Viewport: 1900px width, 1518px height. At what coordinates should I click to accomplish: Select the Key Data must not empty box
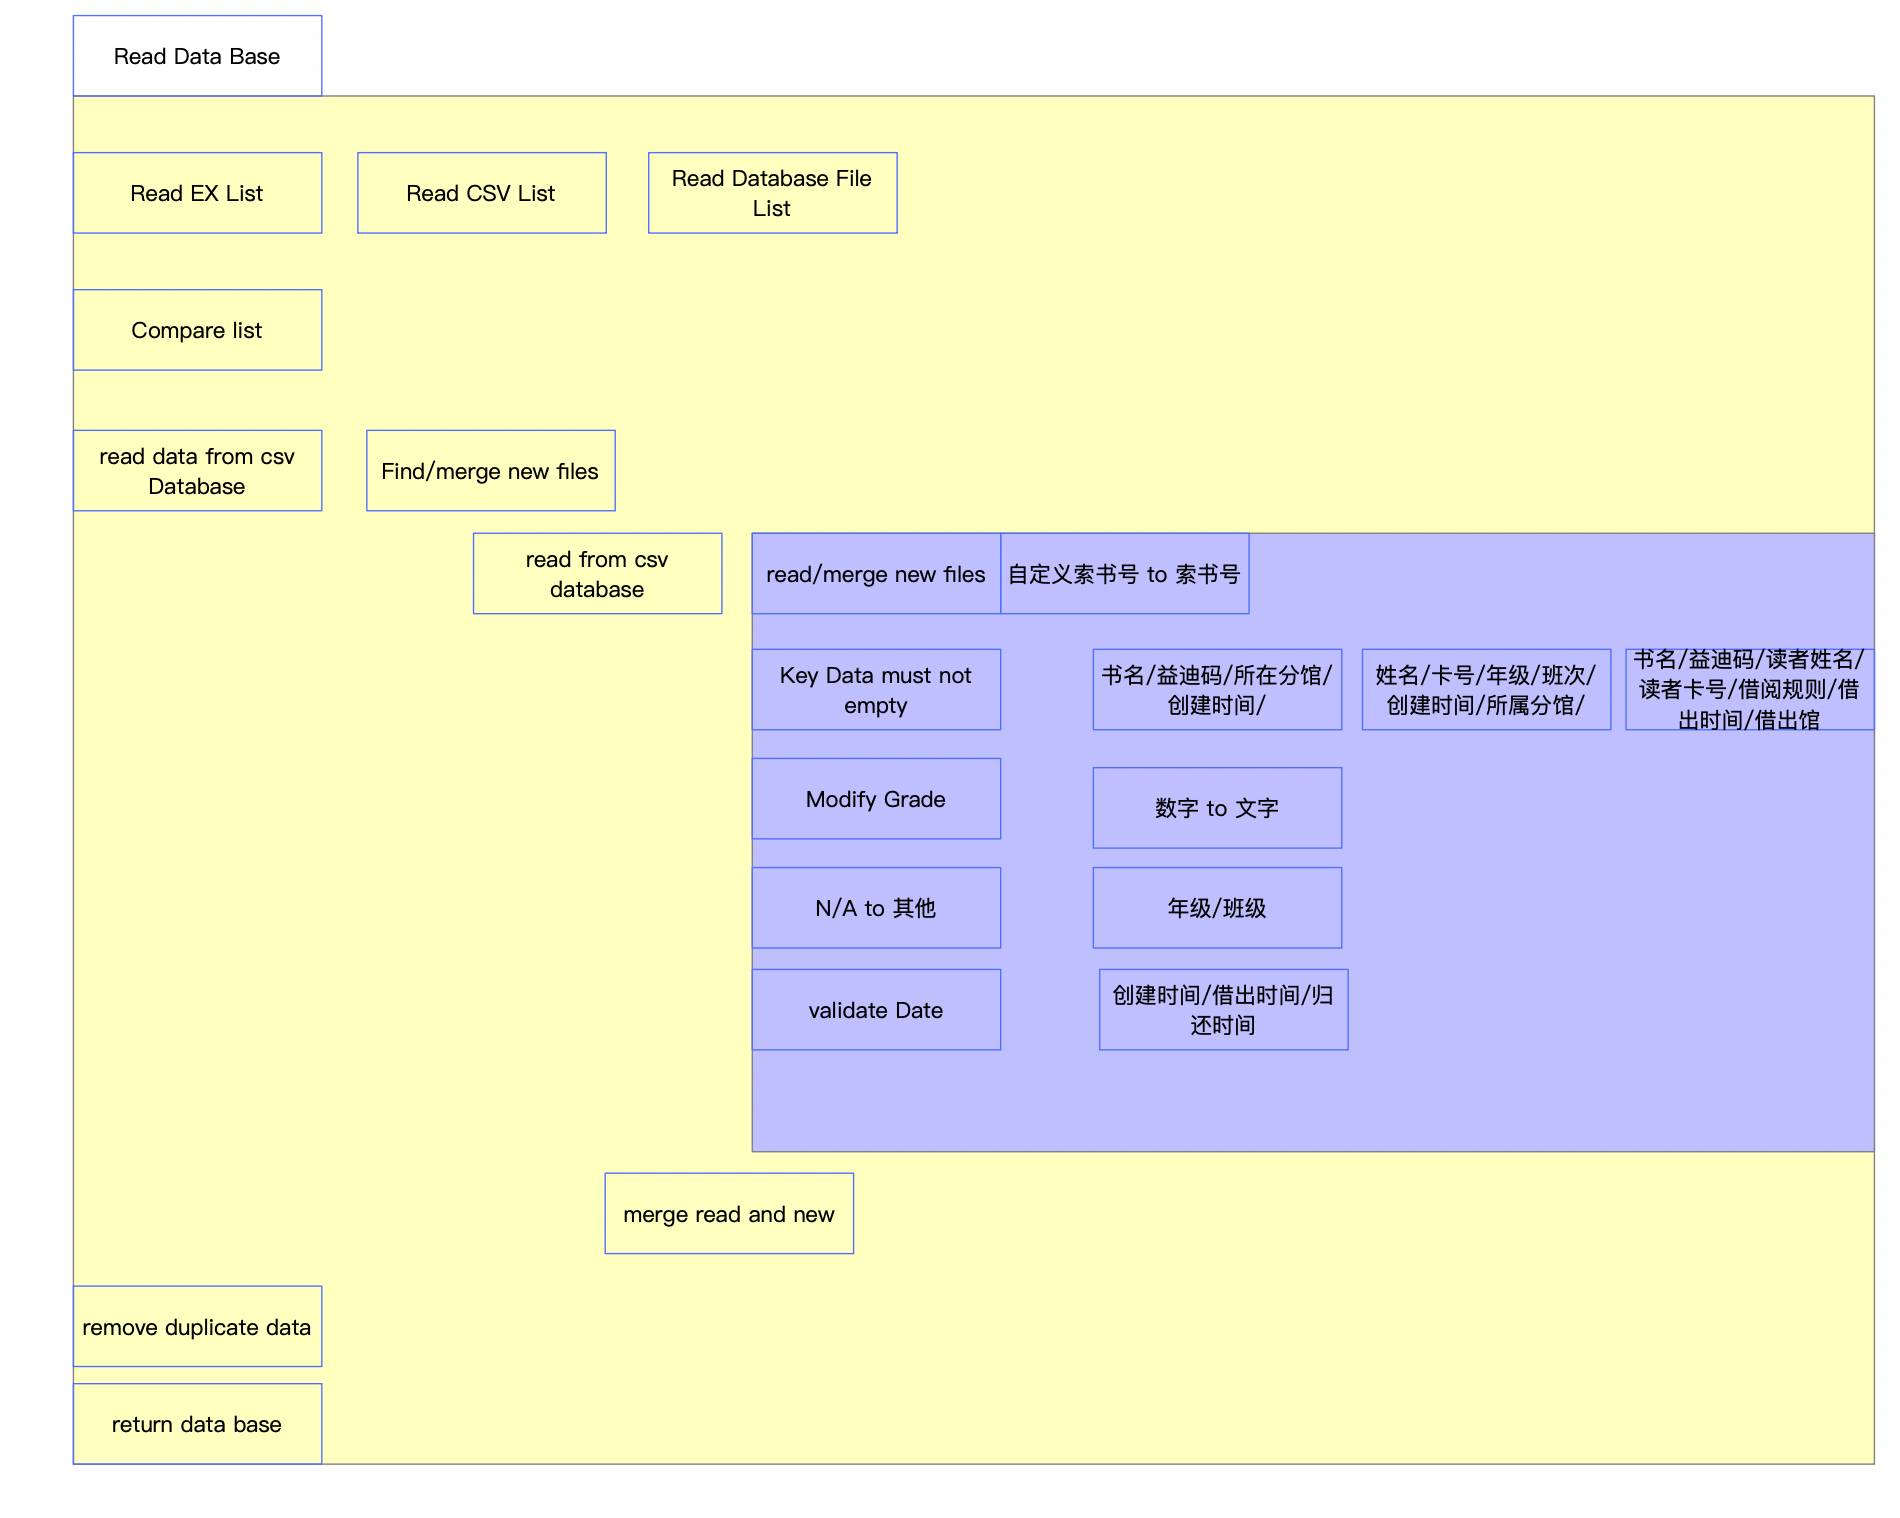(x=876, y=690)
